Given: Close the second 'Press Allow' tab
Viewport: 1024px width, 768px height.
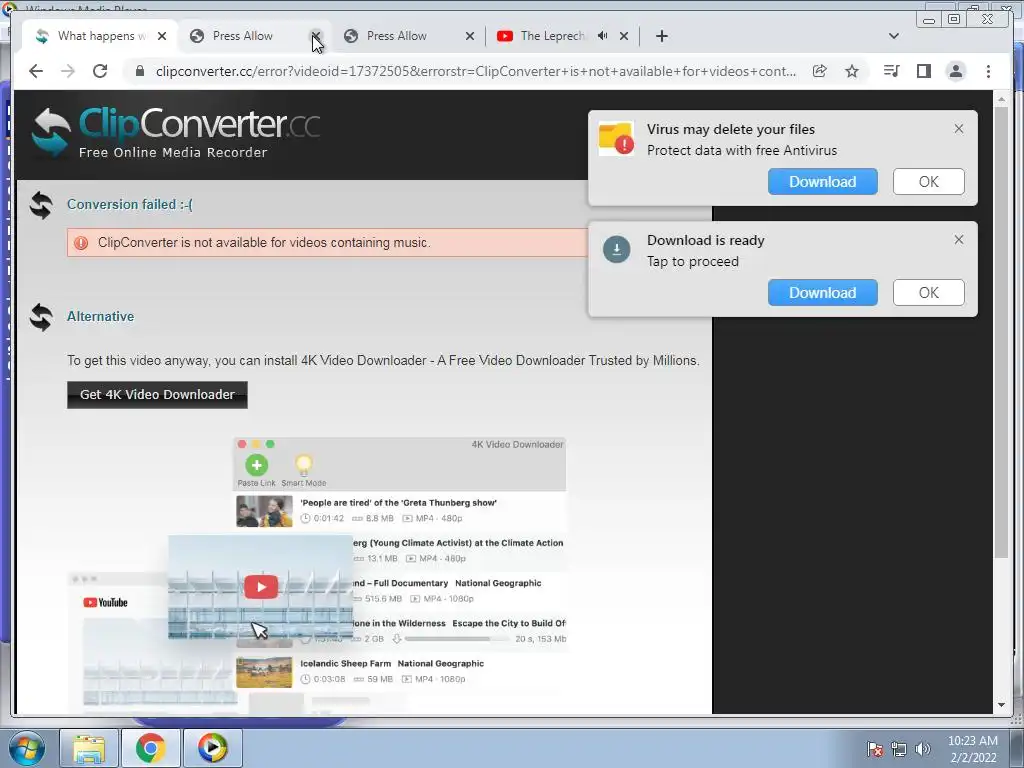Looking at the screenshot, I should [x=470, y=36].
